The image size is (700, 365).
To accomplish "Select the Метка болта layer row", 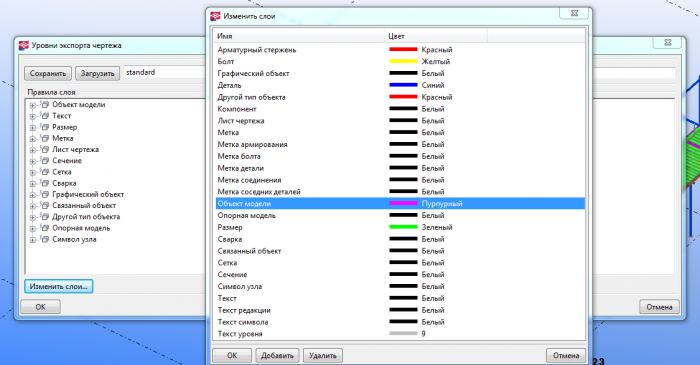I will (400, 156).
